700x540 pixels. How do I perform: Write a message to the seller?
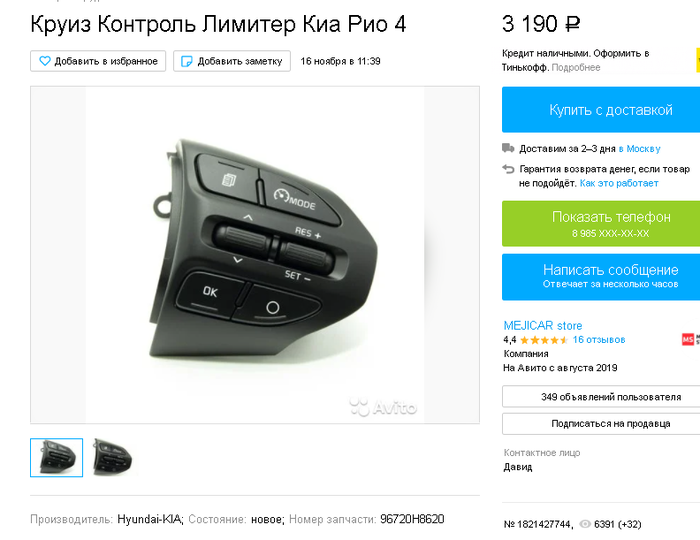(x=601, y=277)
